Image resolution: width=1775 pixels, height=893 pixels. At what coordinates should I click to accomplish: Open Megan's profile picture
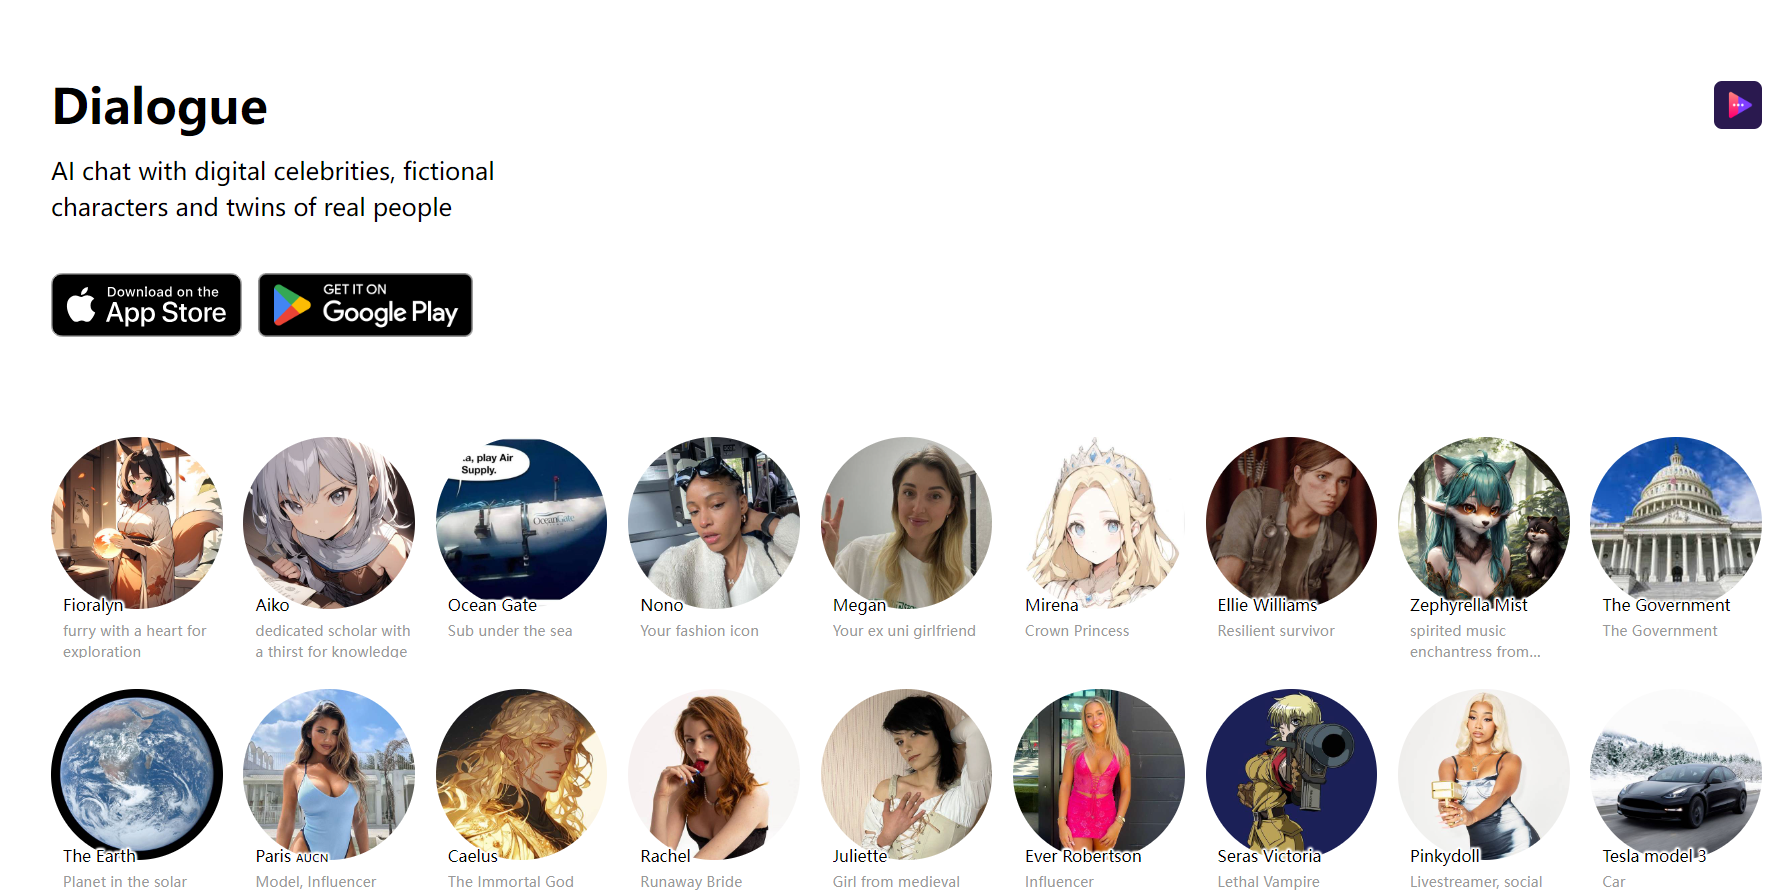click(x=907, y=523)
